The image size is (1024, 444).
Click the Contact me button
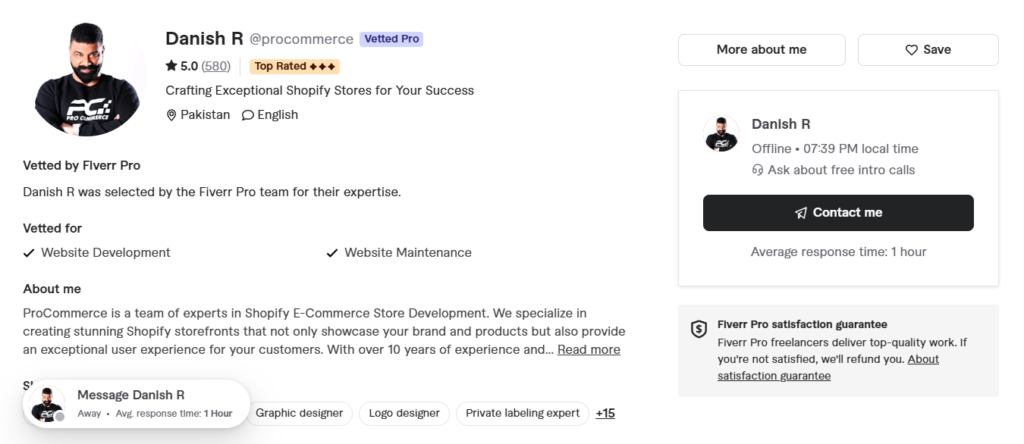838,213
